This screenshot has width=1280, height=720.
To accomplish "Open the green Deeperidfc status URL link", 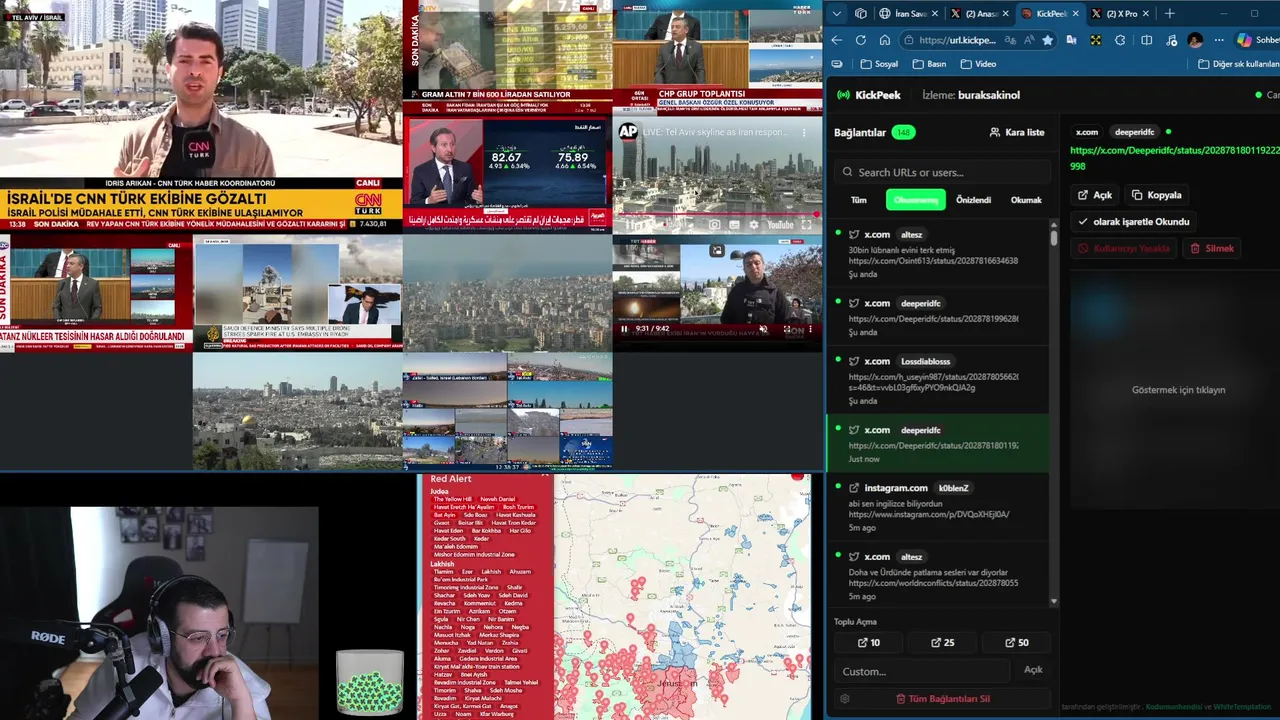I will pos(1174,158).
